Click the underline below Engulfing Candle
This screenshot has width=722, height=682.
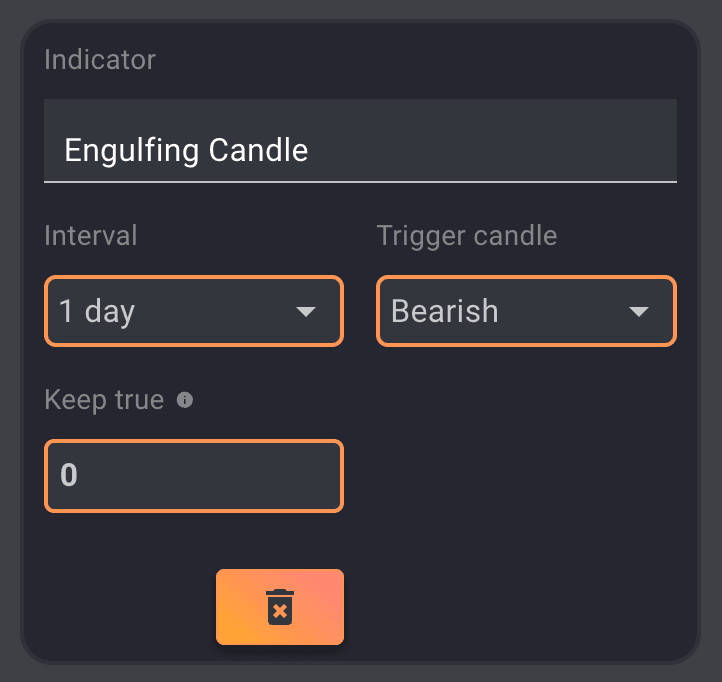(360, 182)
